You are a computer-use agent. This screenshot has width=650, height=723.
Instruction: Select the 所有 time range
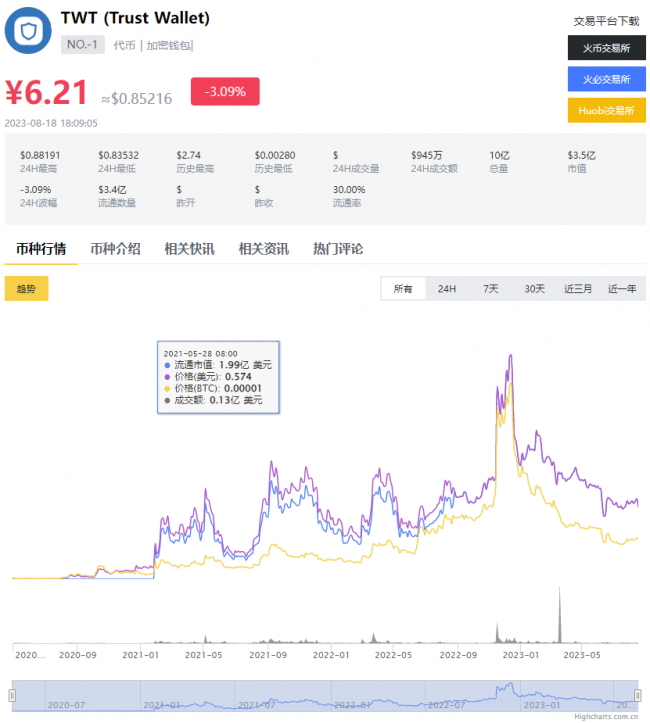click(x=403, y=289)
